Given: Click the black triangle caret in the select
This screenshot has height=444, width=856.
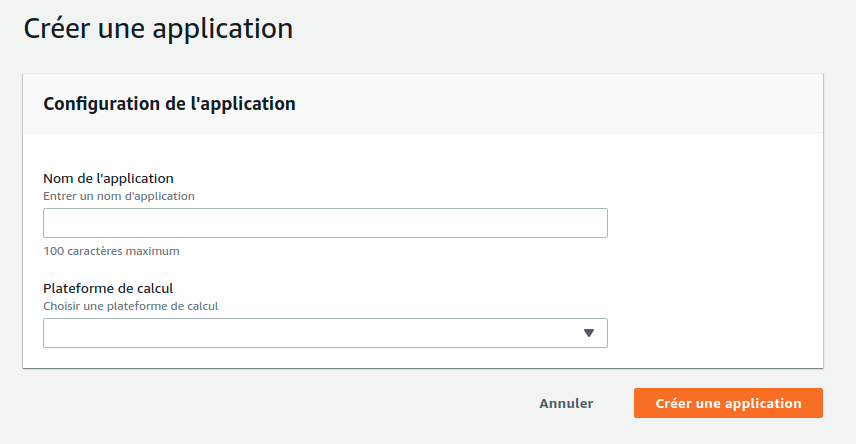Looking at the screenshot, I should (589, 333).
